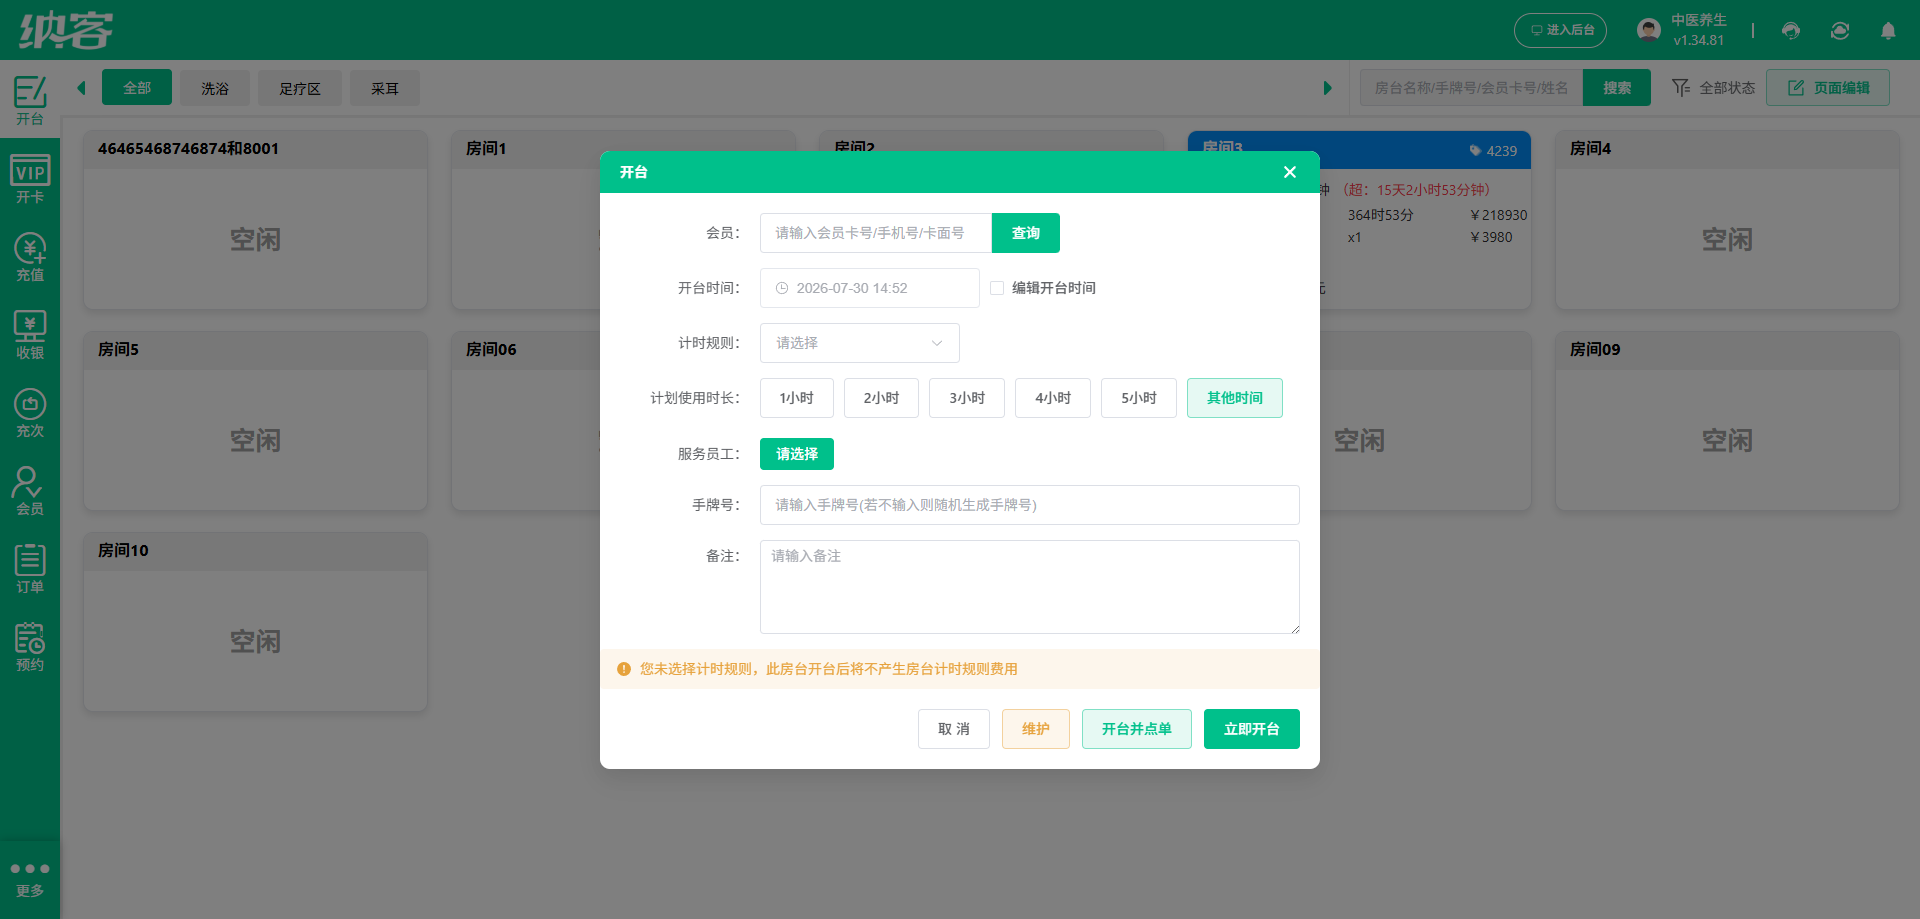
Task: Expand the 计时规则 dropdown
Action: pos(860,343)
